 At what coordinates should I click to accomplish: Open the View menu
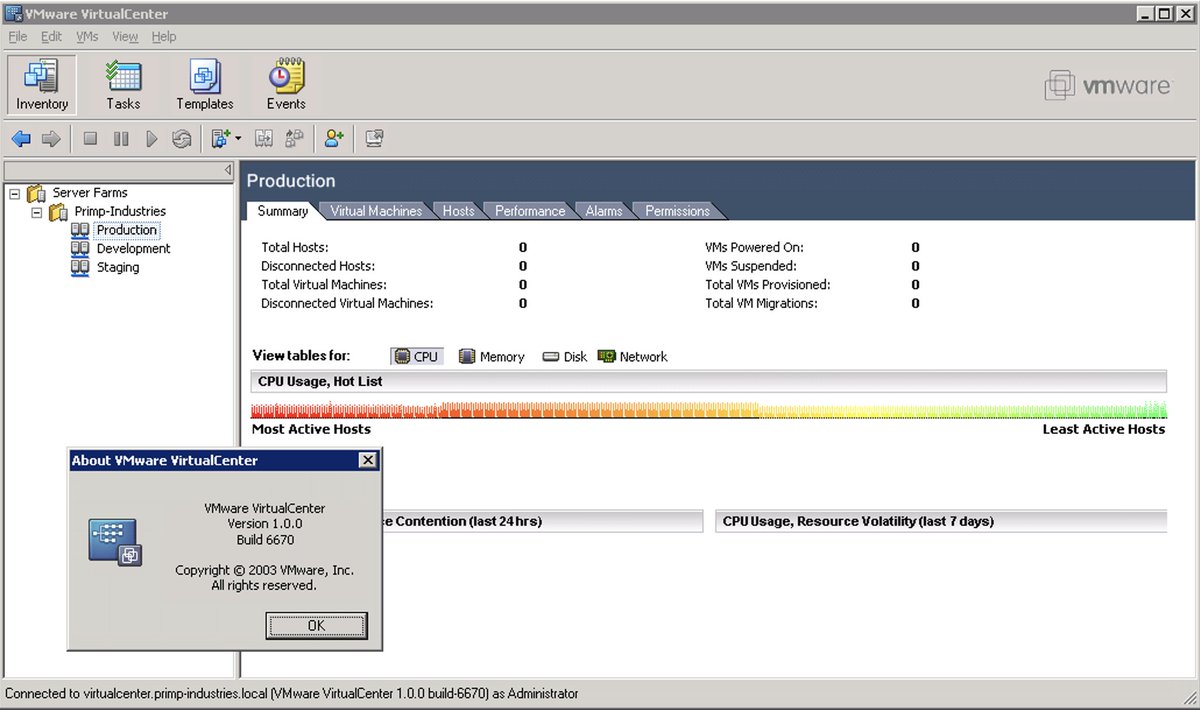click(x=125, y=37)
